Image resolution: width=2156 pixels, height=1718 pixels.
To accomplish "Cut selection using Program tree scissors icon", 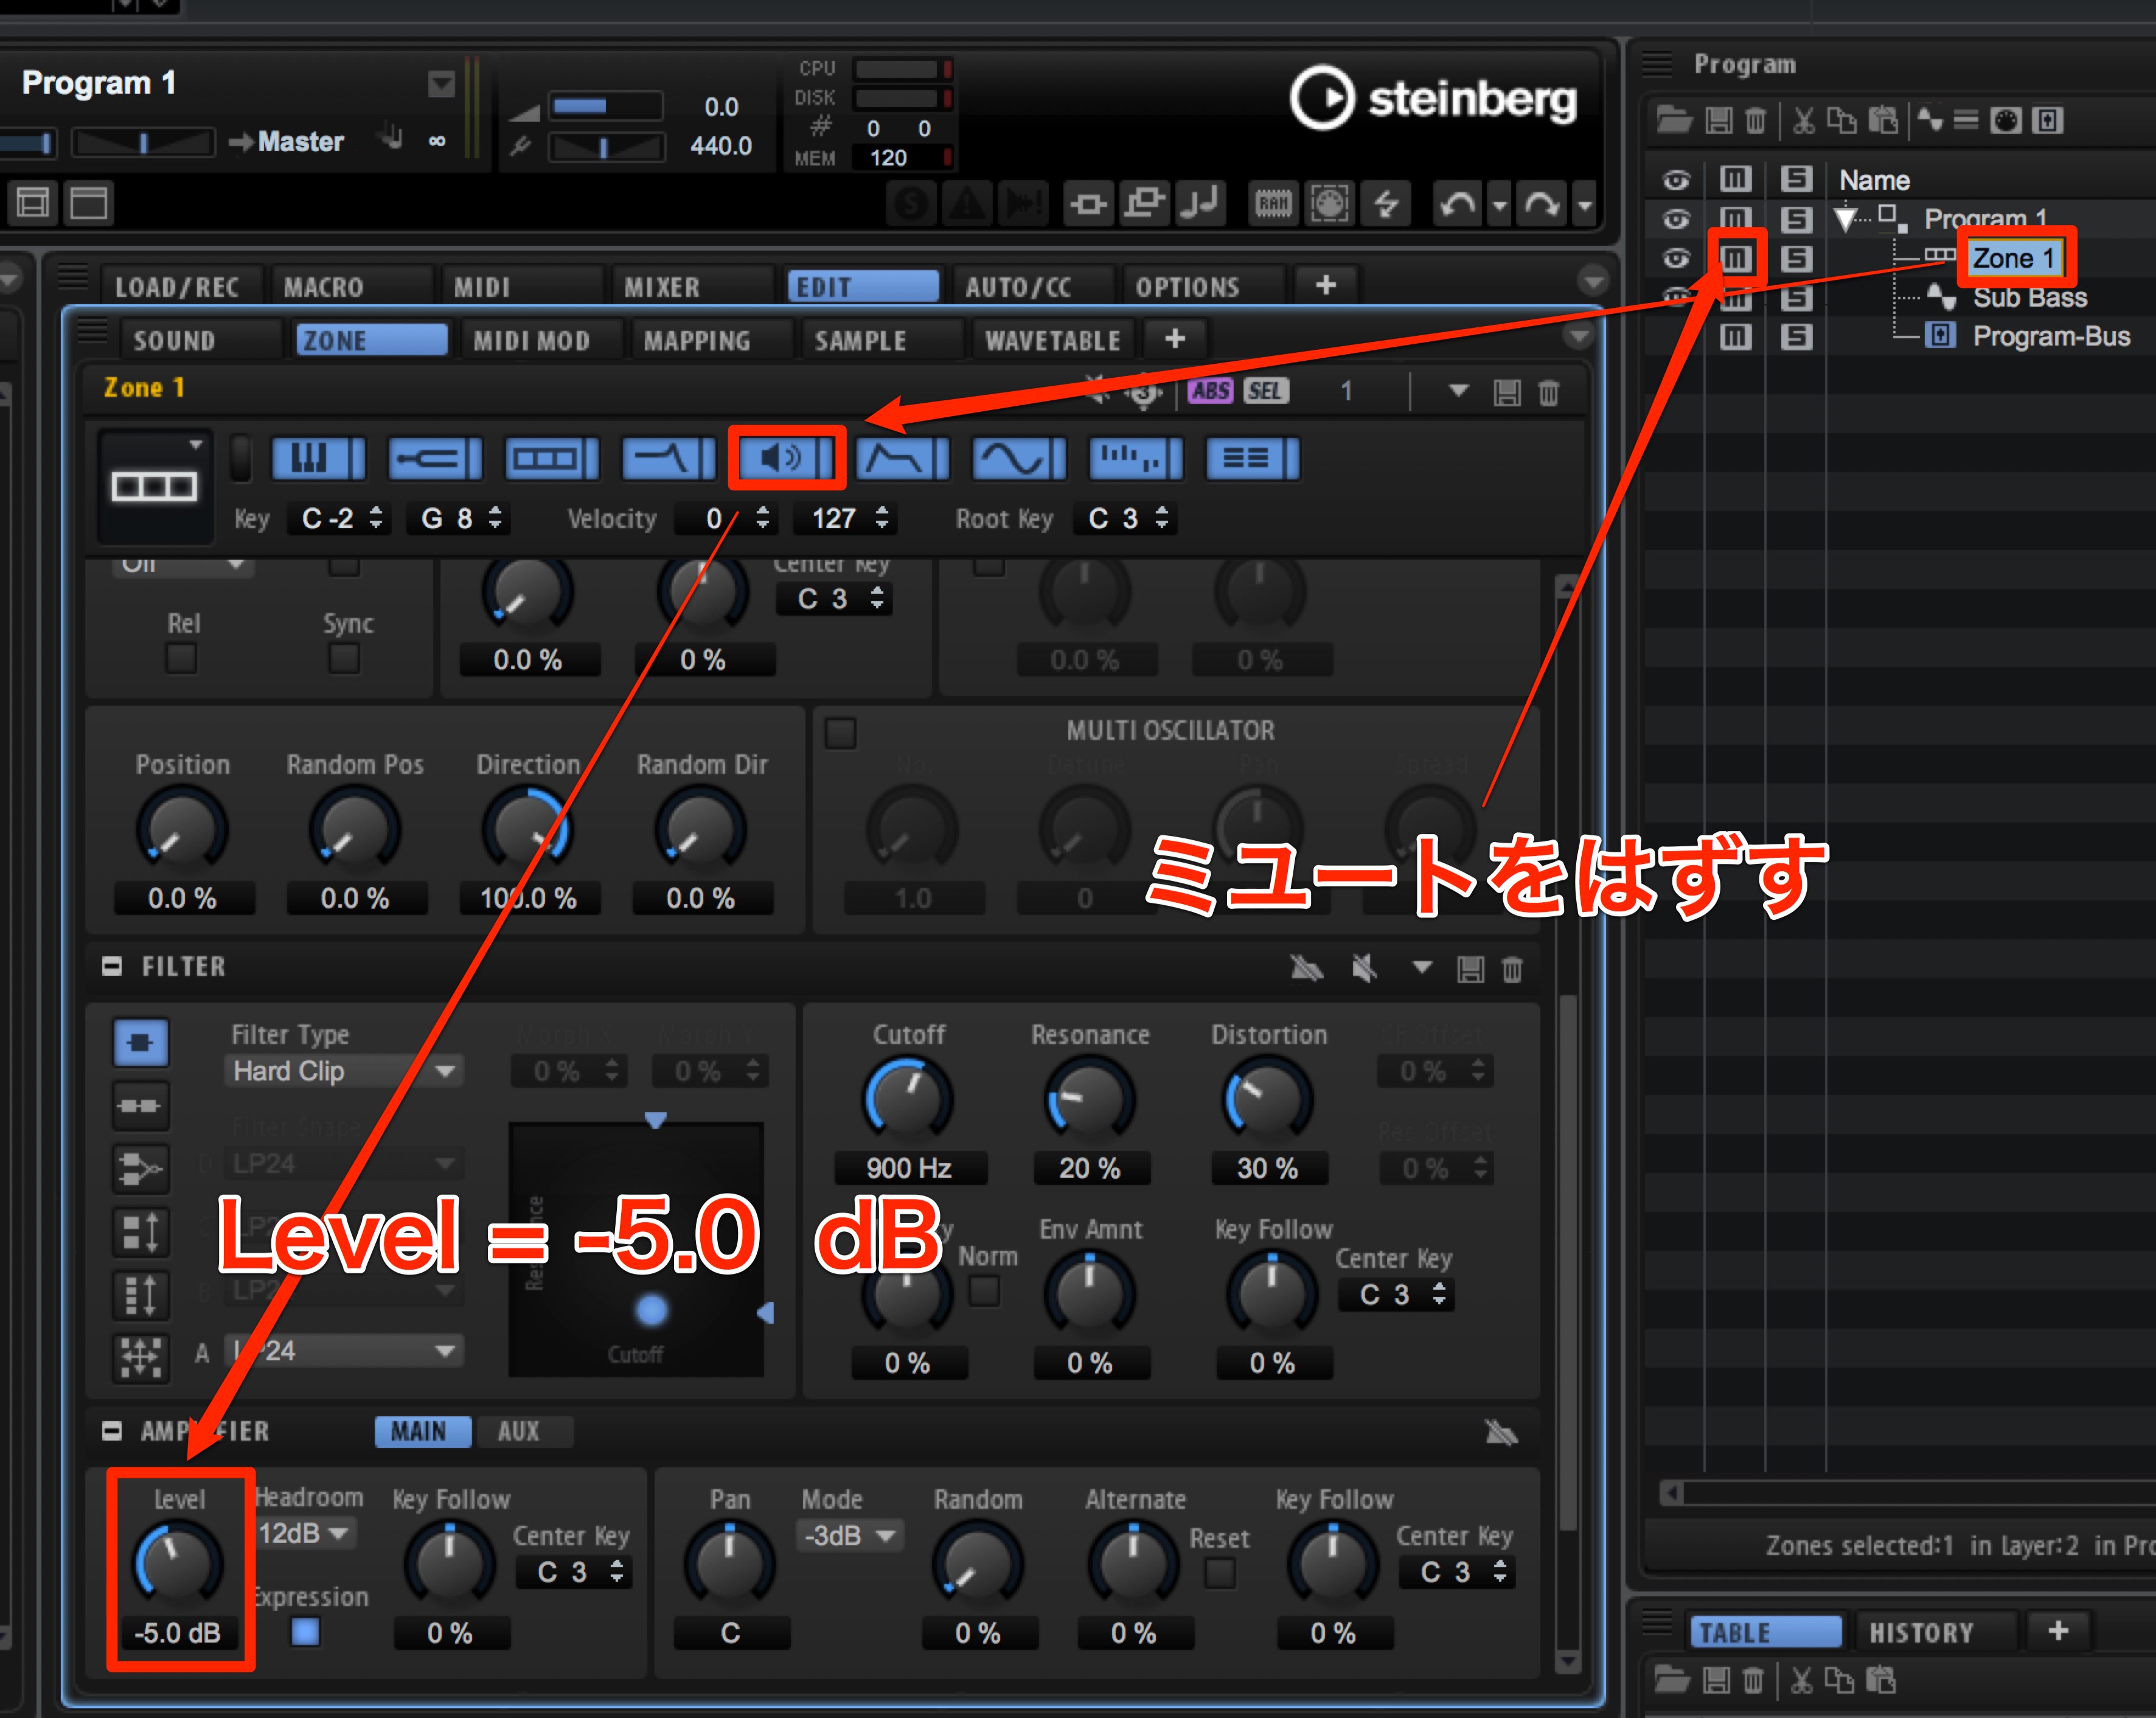I will click(1803, 120).
